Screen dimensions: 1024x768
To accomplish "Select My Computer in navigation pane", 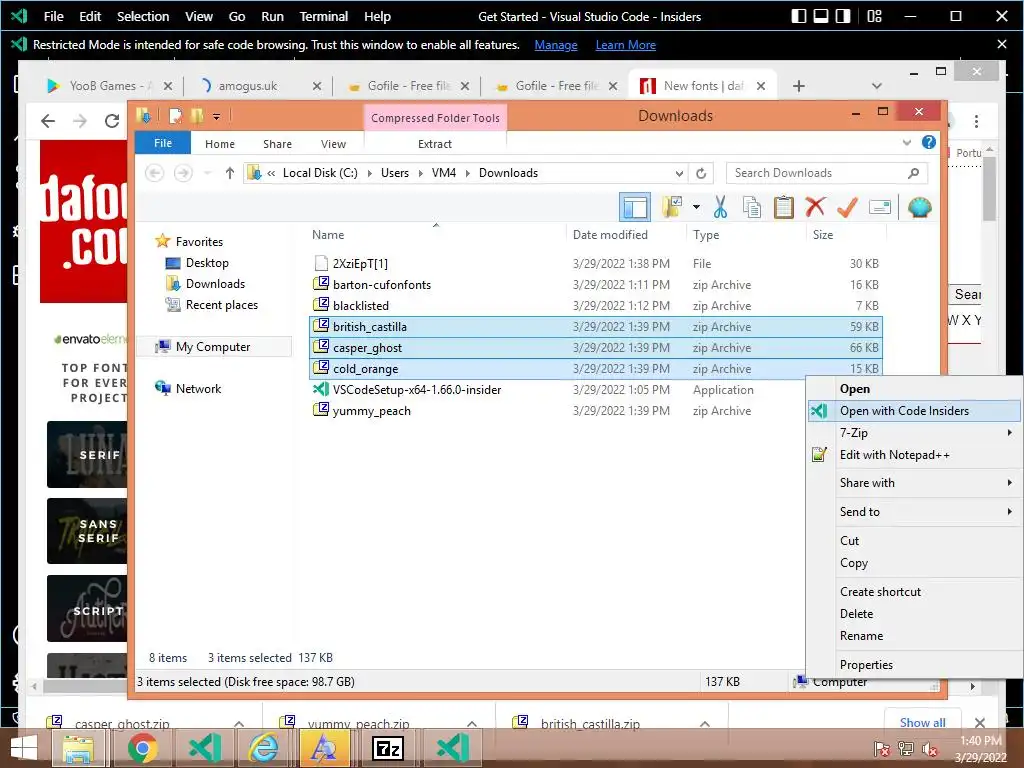I will [x=212, y=347].
